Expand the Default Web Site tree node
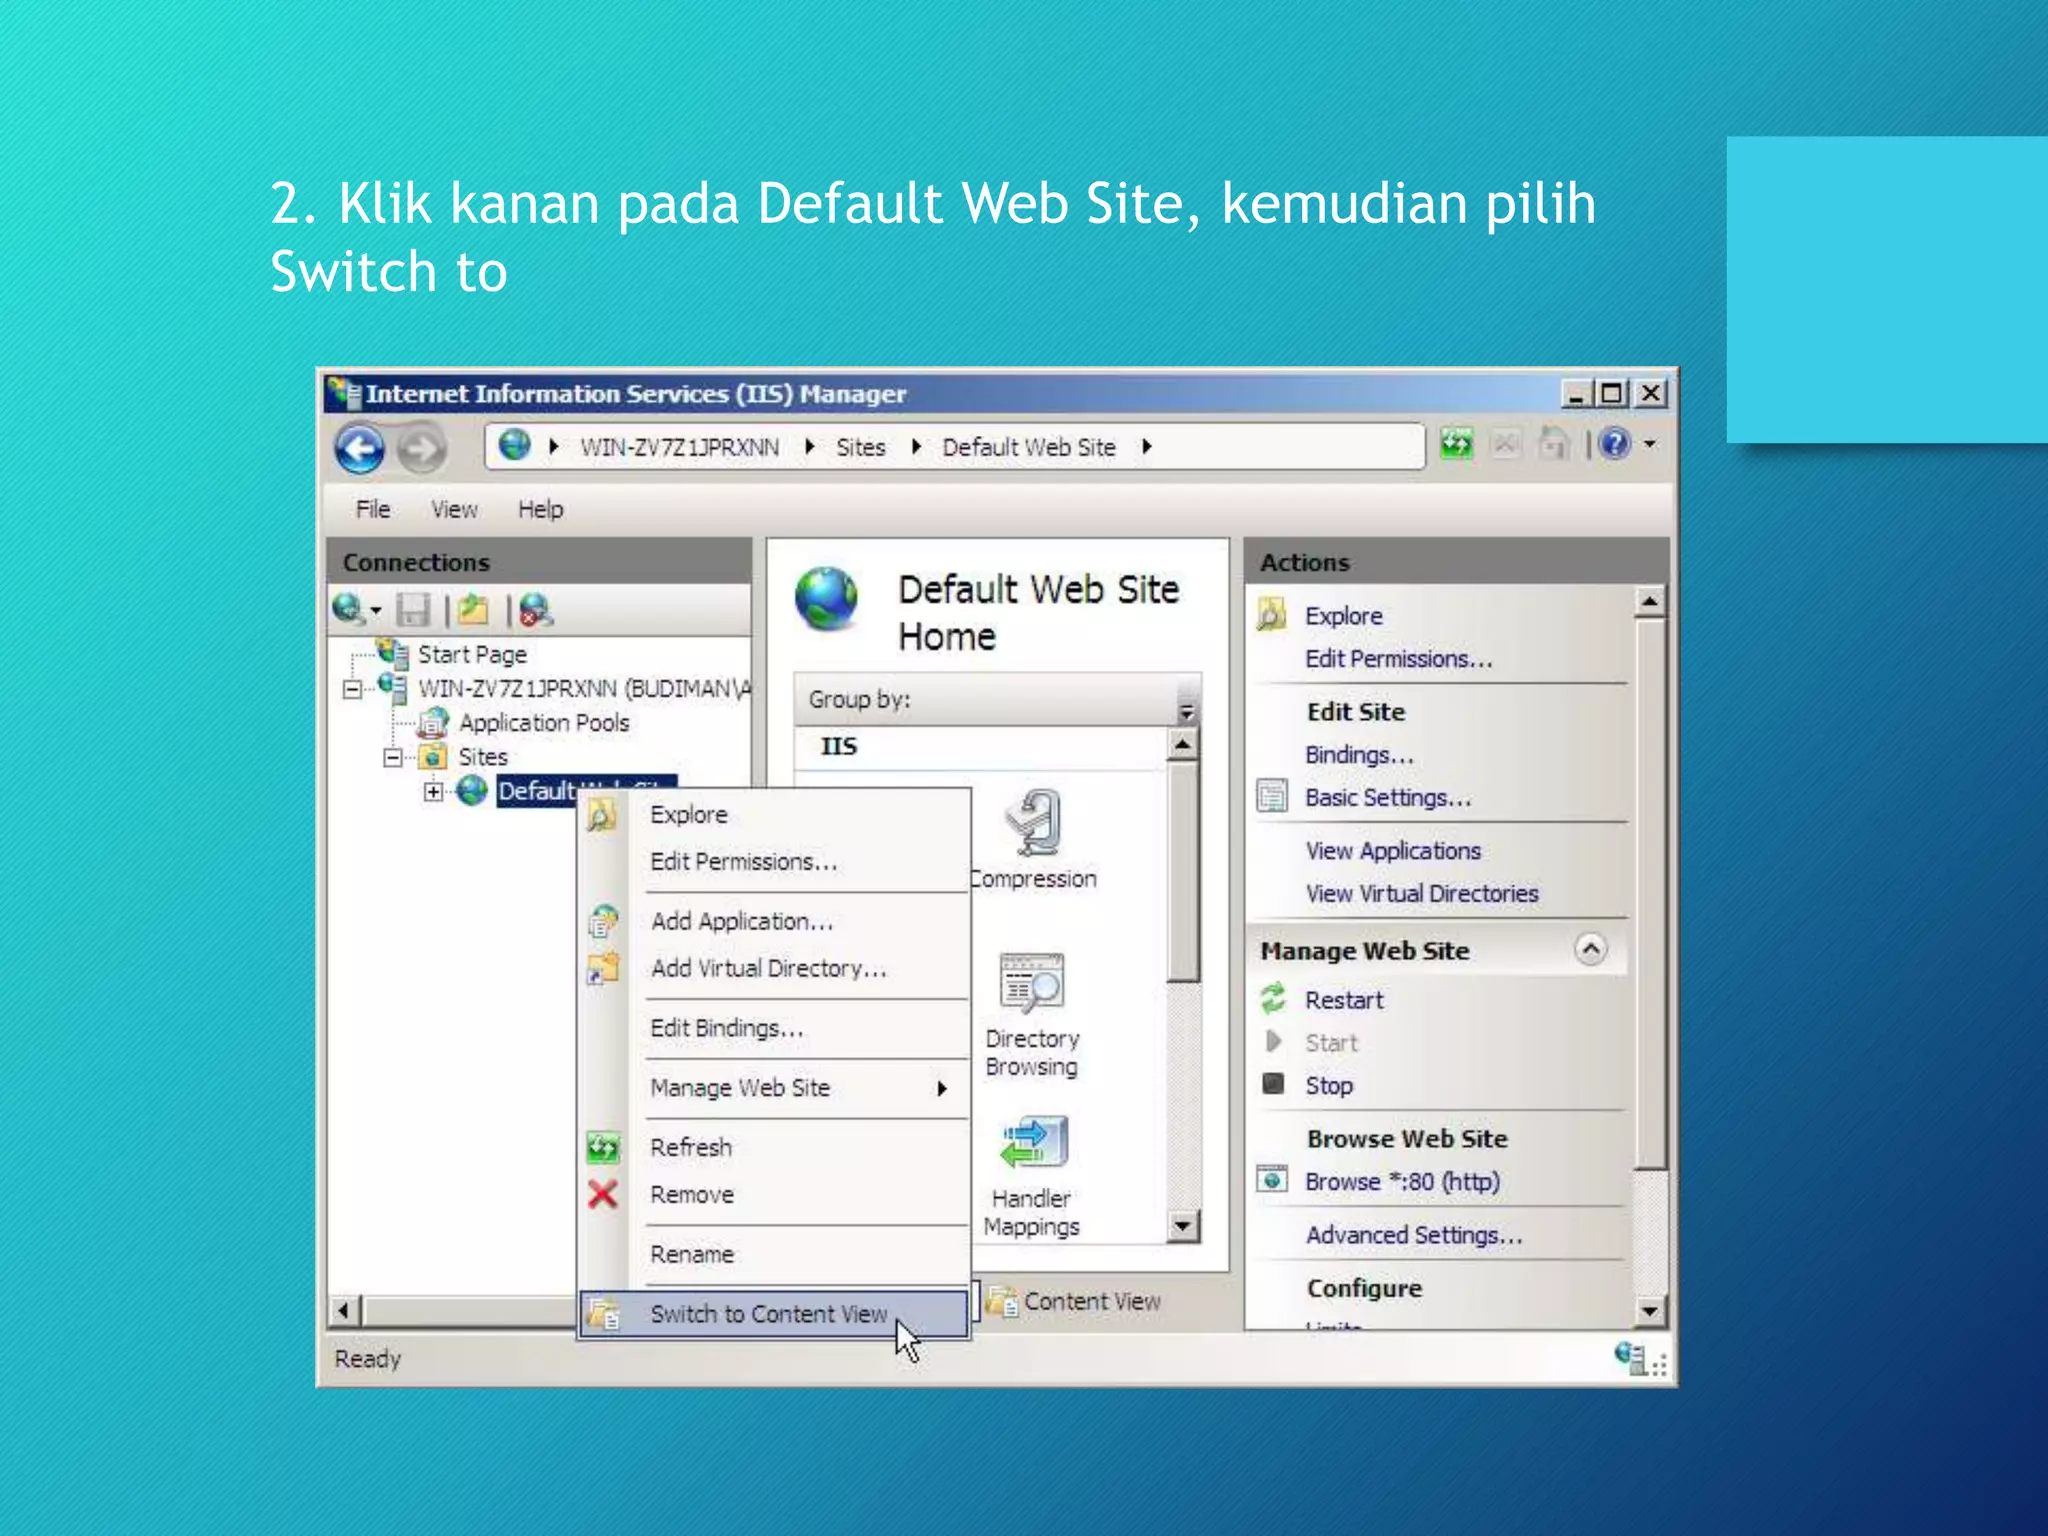This screenshot has width=2048, height=1536. [x=433, y=791]
